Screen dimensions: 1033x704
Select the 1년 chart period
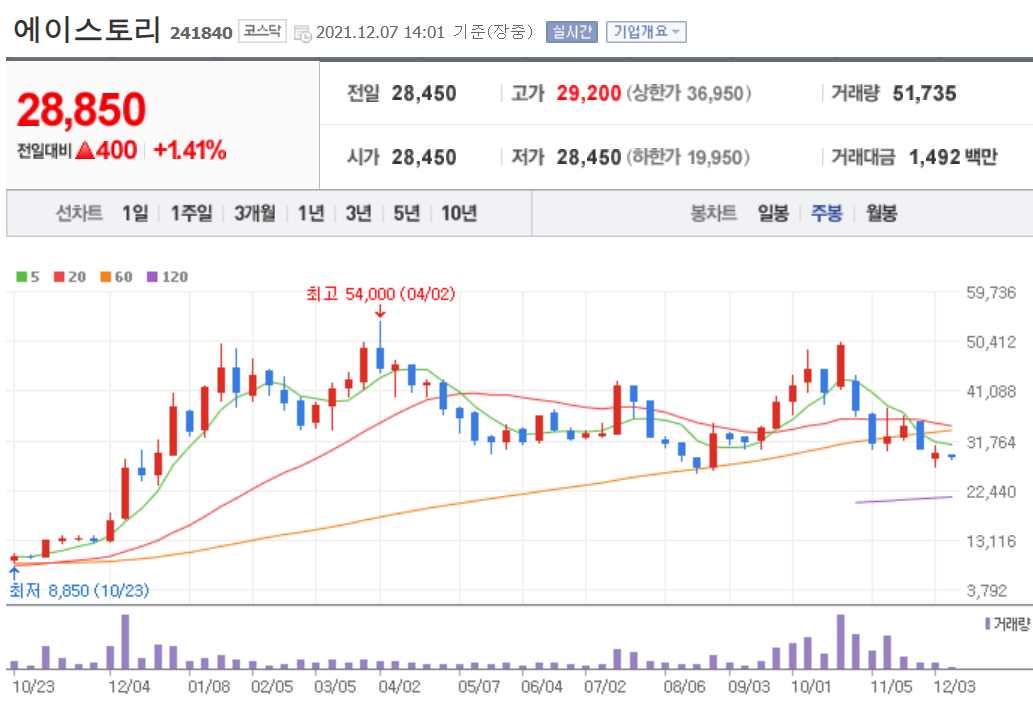tap(310, 213)
